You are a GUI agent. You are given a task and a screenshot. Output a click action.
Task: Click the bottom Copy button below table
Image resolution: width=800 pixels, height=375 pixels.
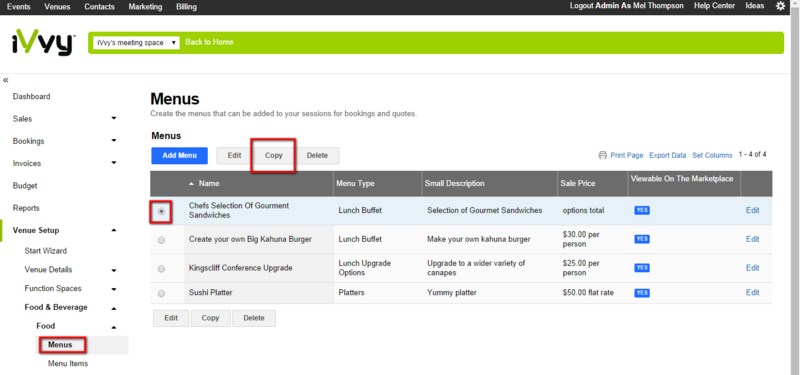pyautogui.click(x=210, y=318)
